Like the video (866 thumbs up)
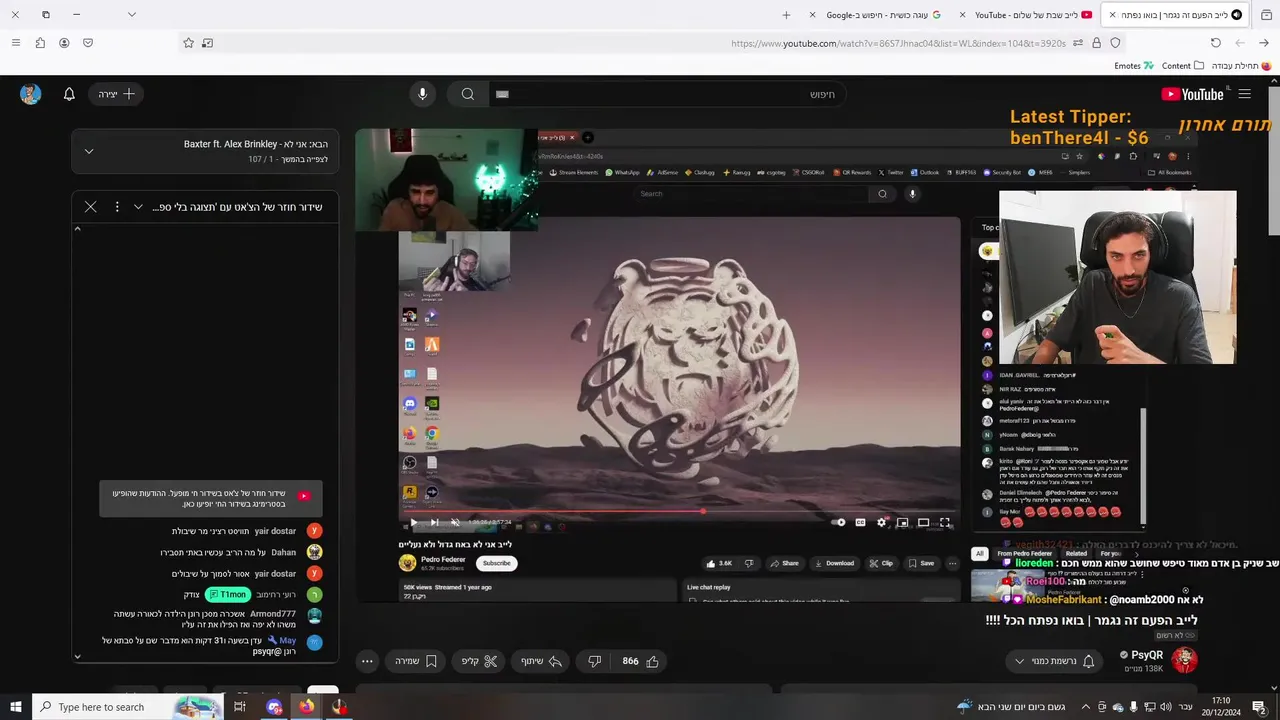Image resolution: width=1280 pixels, height=720 pixels. point(641,661)
